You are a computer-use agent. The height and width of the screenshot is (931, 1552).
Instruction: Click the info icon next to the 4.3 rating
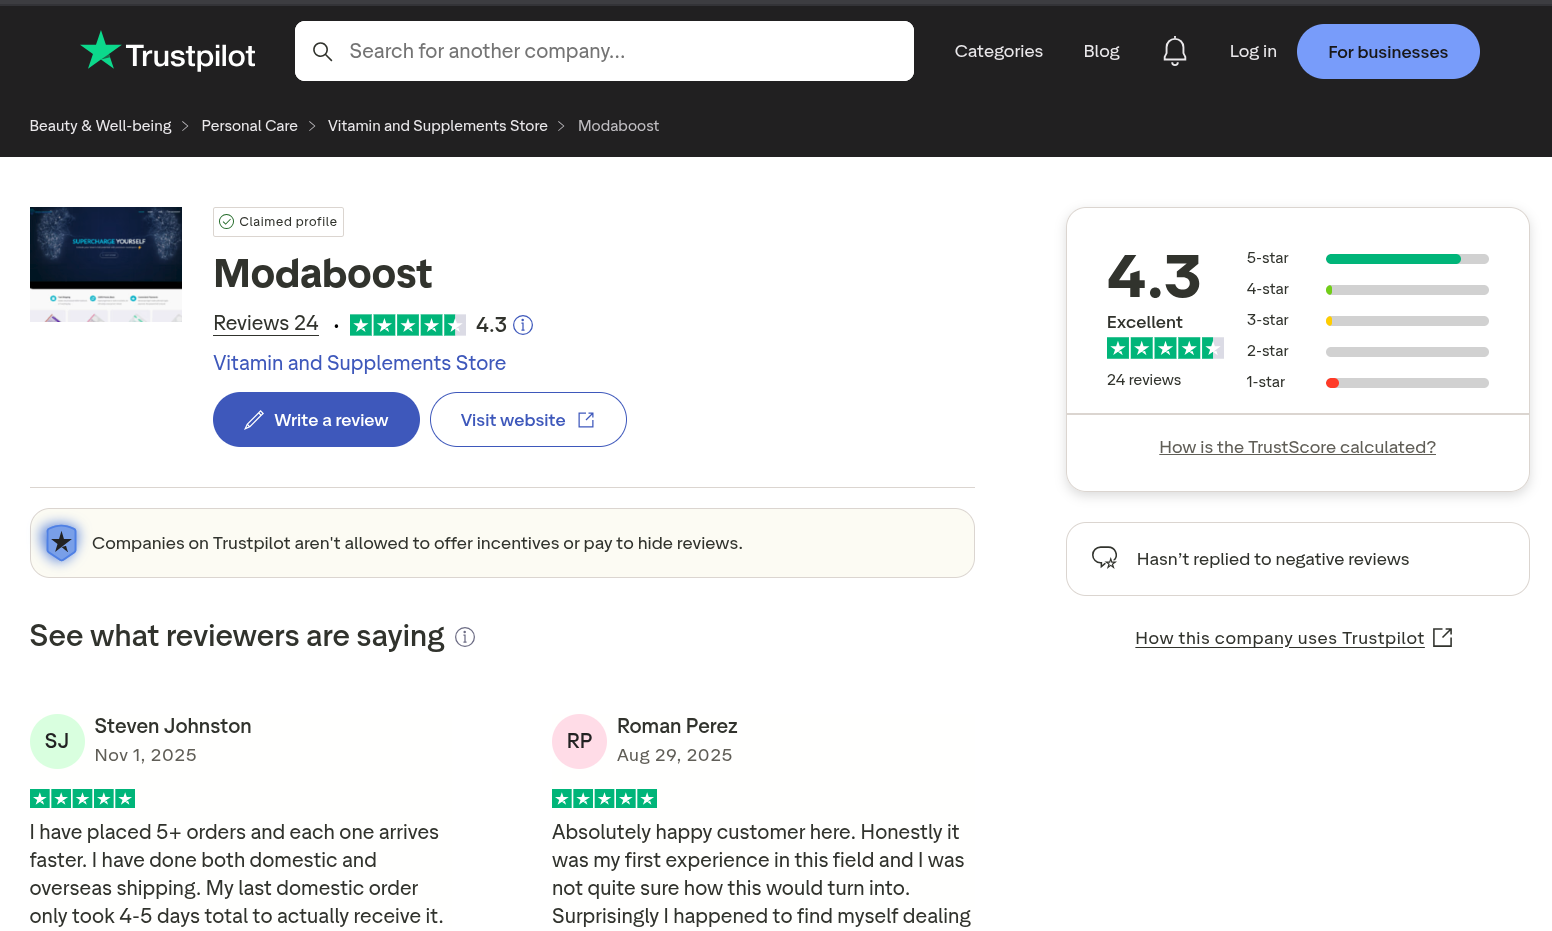[523, 325]
